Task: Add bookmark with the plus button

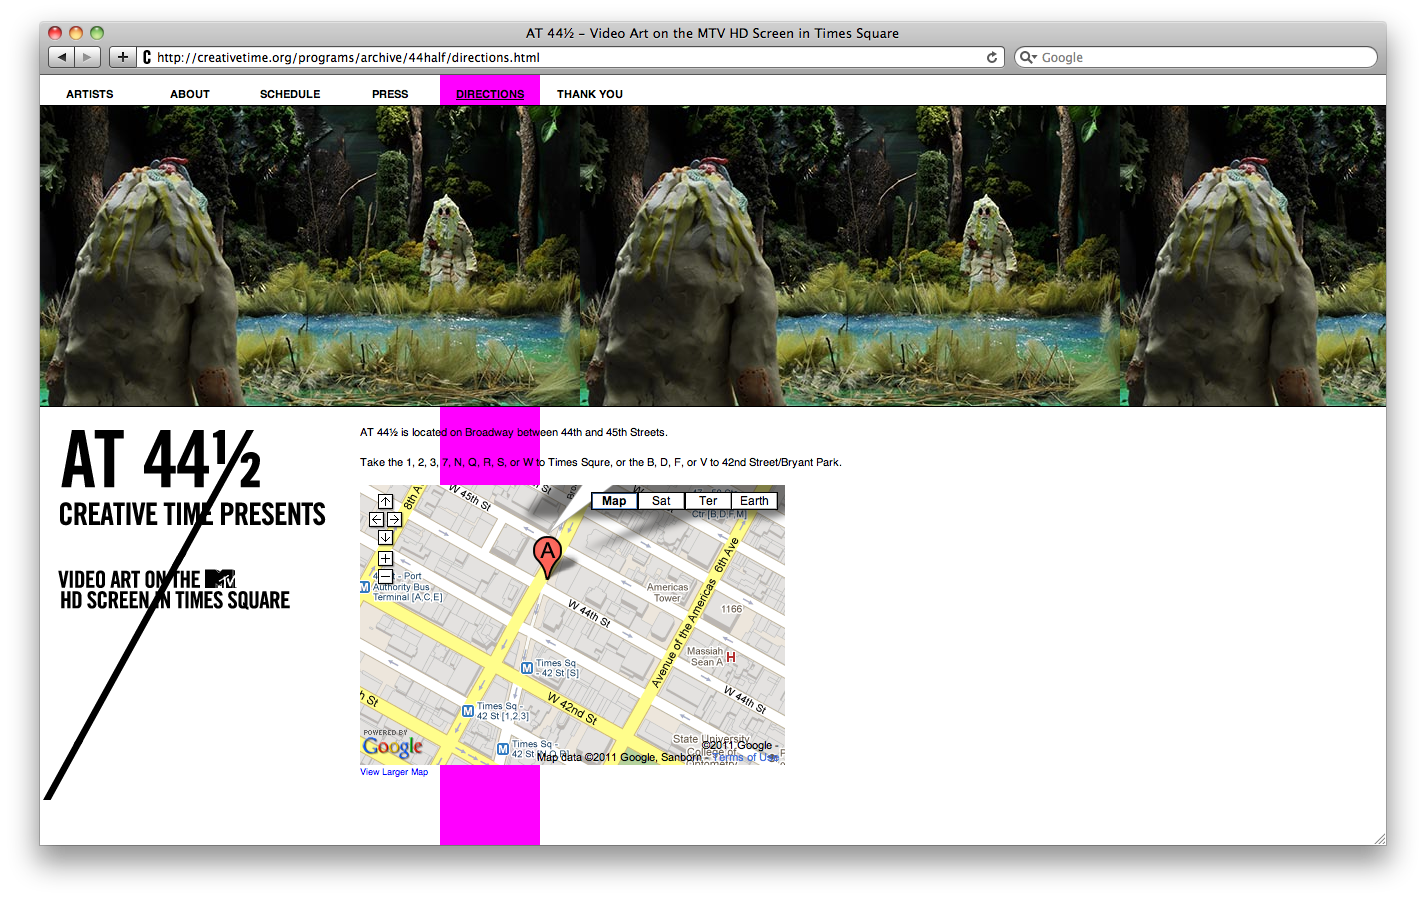Action: point(122,57)
